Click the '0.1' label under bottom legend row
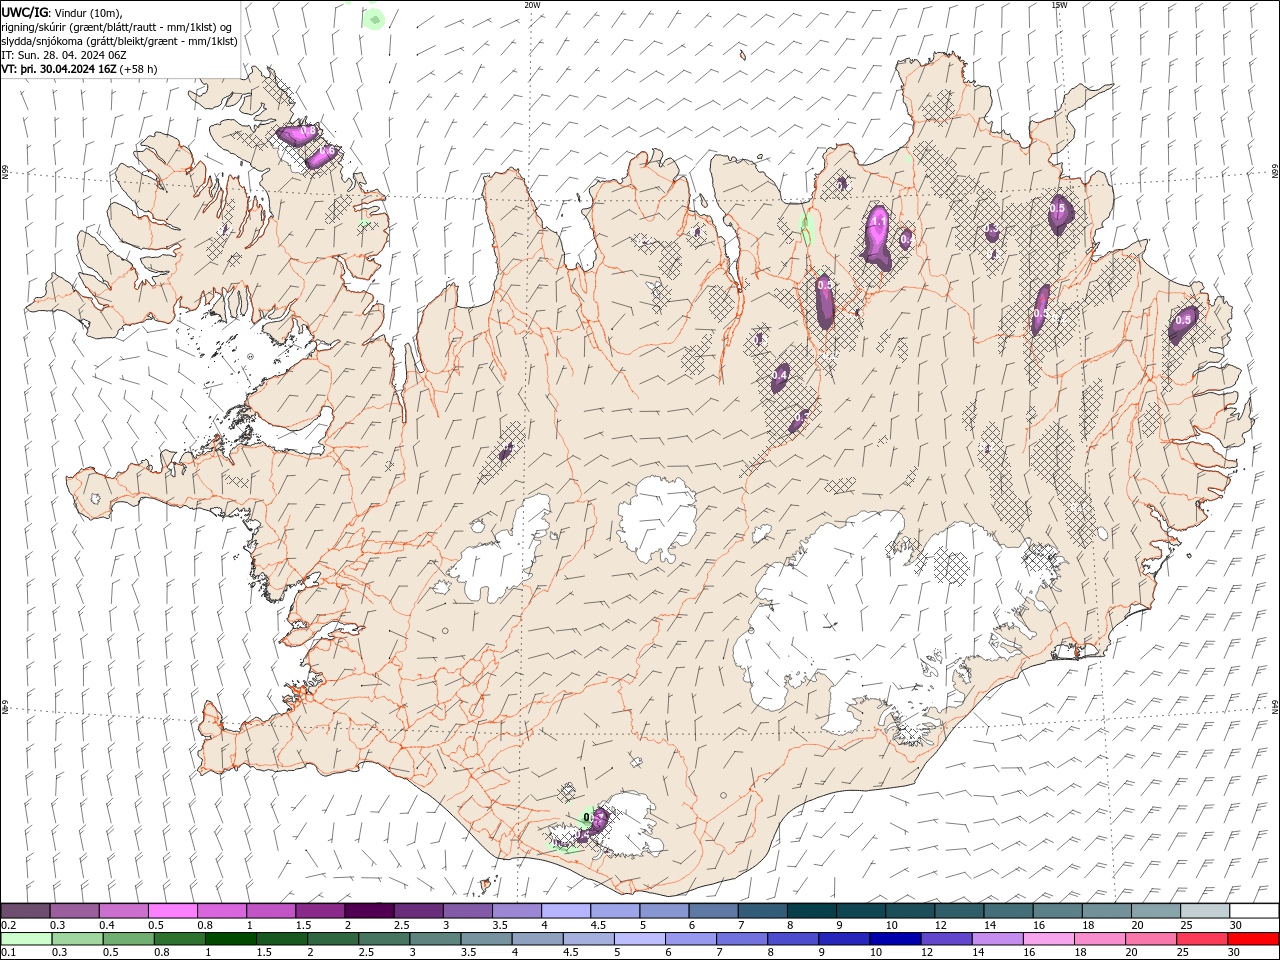This screenshot has width=1280, height=960. click(8, 953)
